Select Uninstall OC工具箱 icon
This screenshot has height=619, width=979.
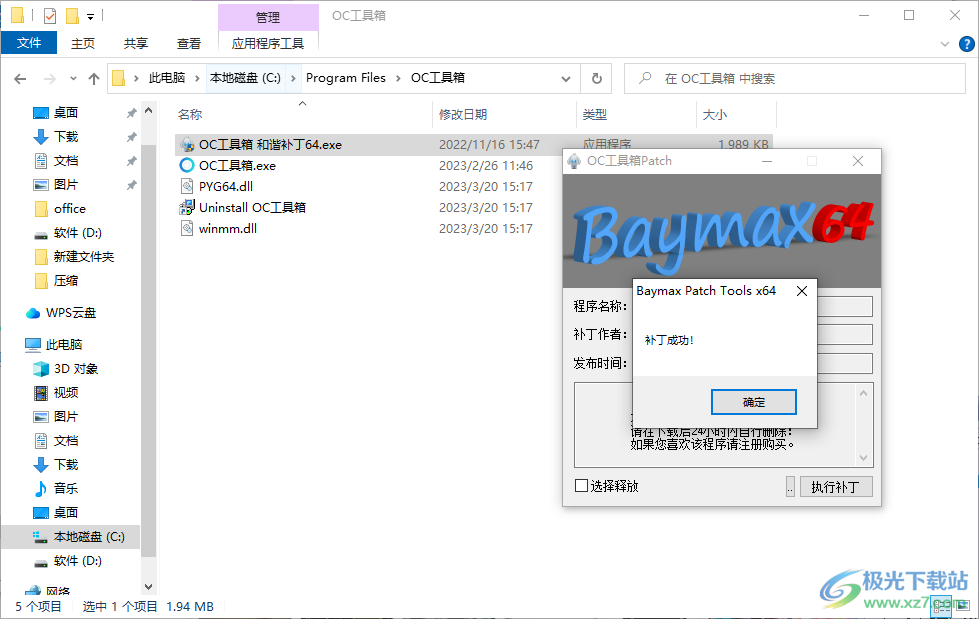pos(187,207)
